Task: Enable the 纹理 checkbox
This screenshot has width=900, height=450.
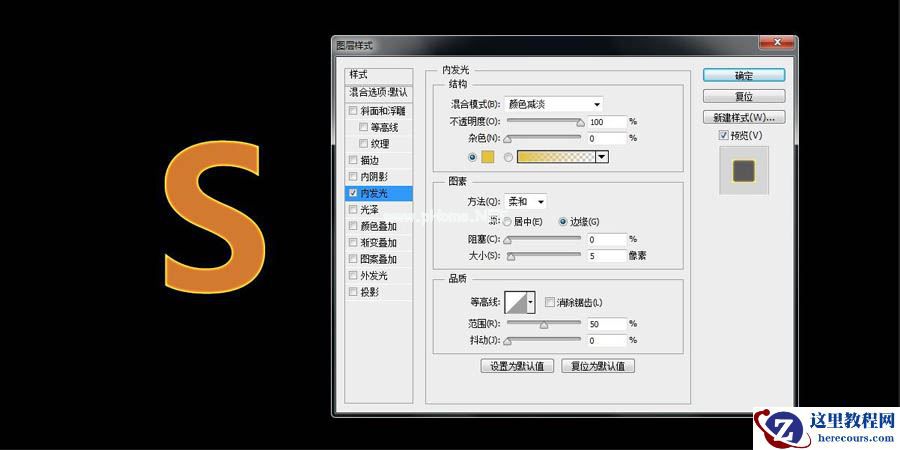Action: tap(363, 143)
